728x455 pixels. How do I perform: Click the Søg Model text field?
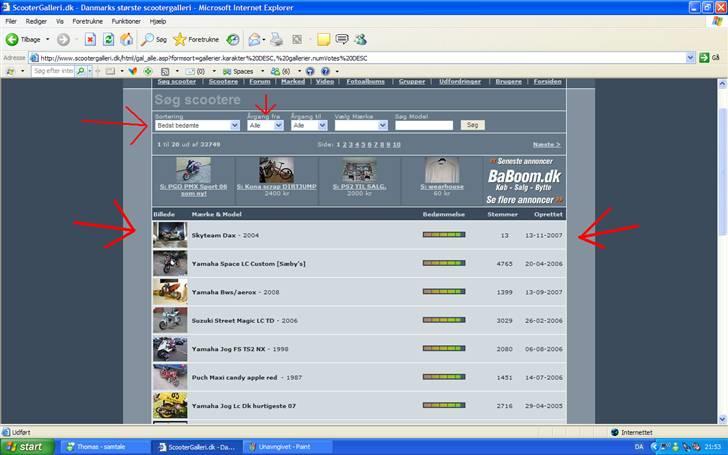tap(424, 125)
